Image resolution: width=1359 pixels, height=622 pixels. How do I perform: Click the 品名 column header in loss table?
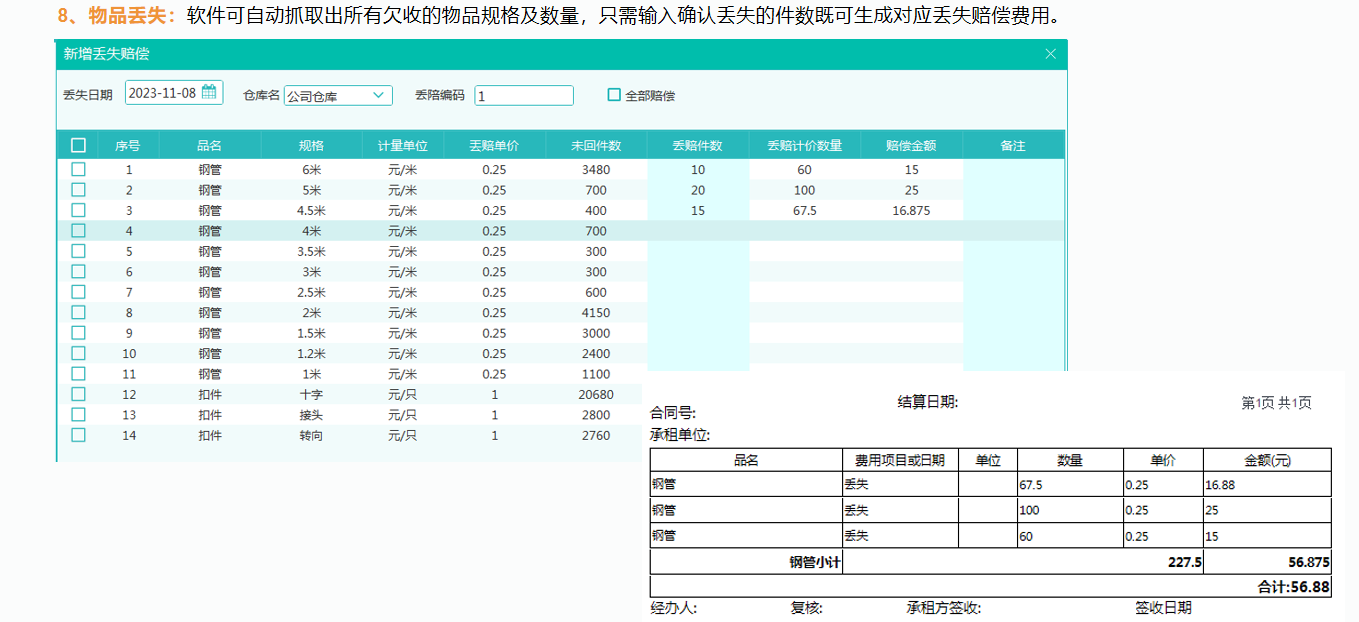click(x=209, y=145)
